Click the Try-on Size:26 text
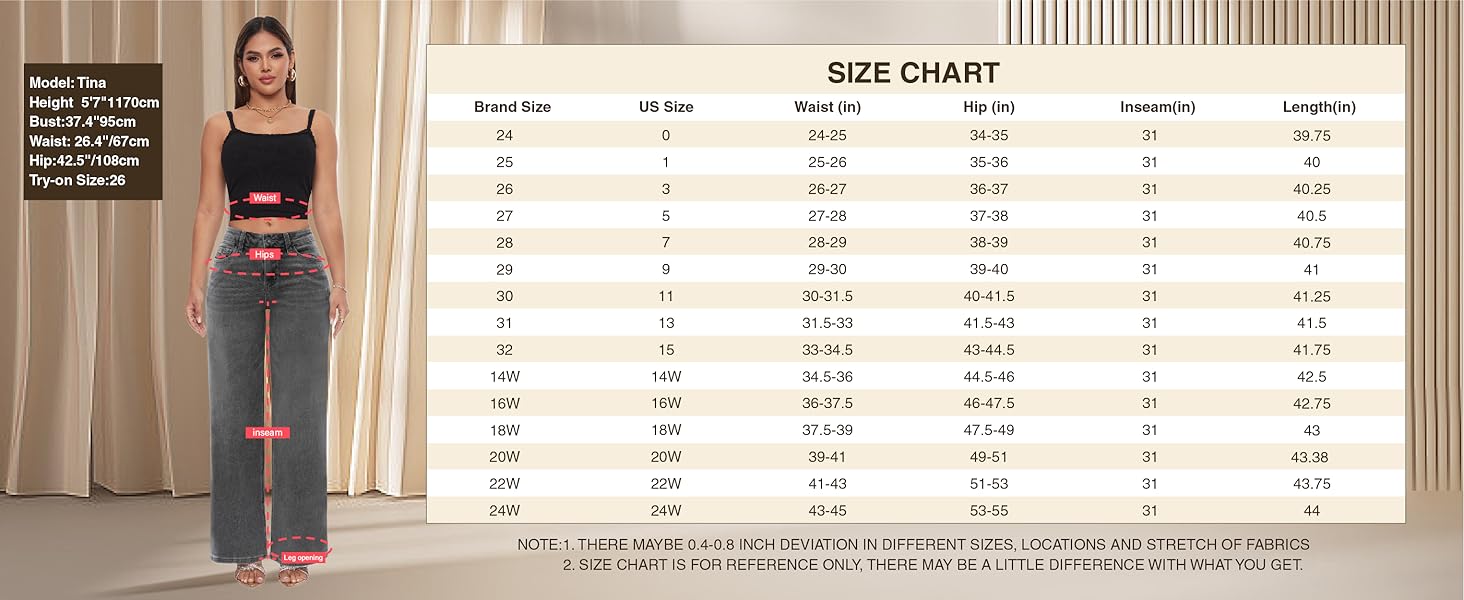Image resolution: width=1464 pixels, height=600 pixels. [77, 180]
